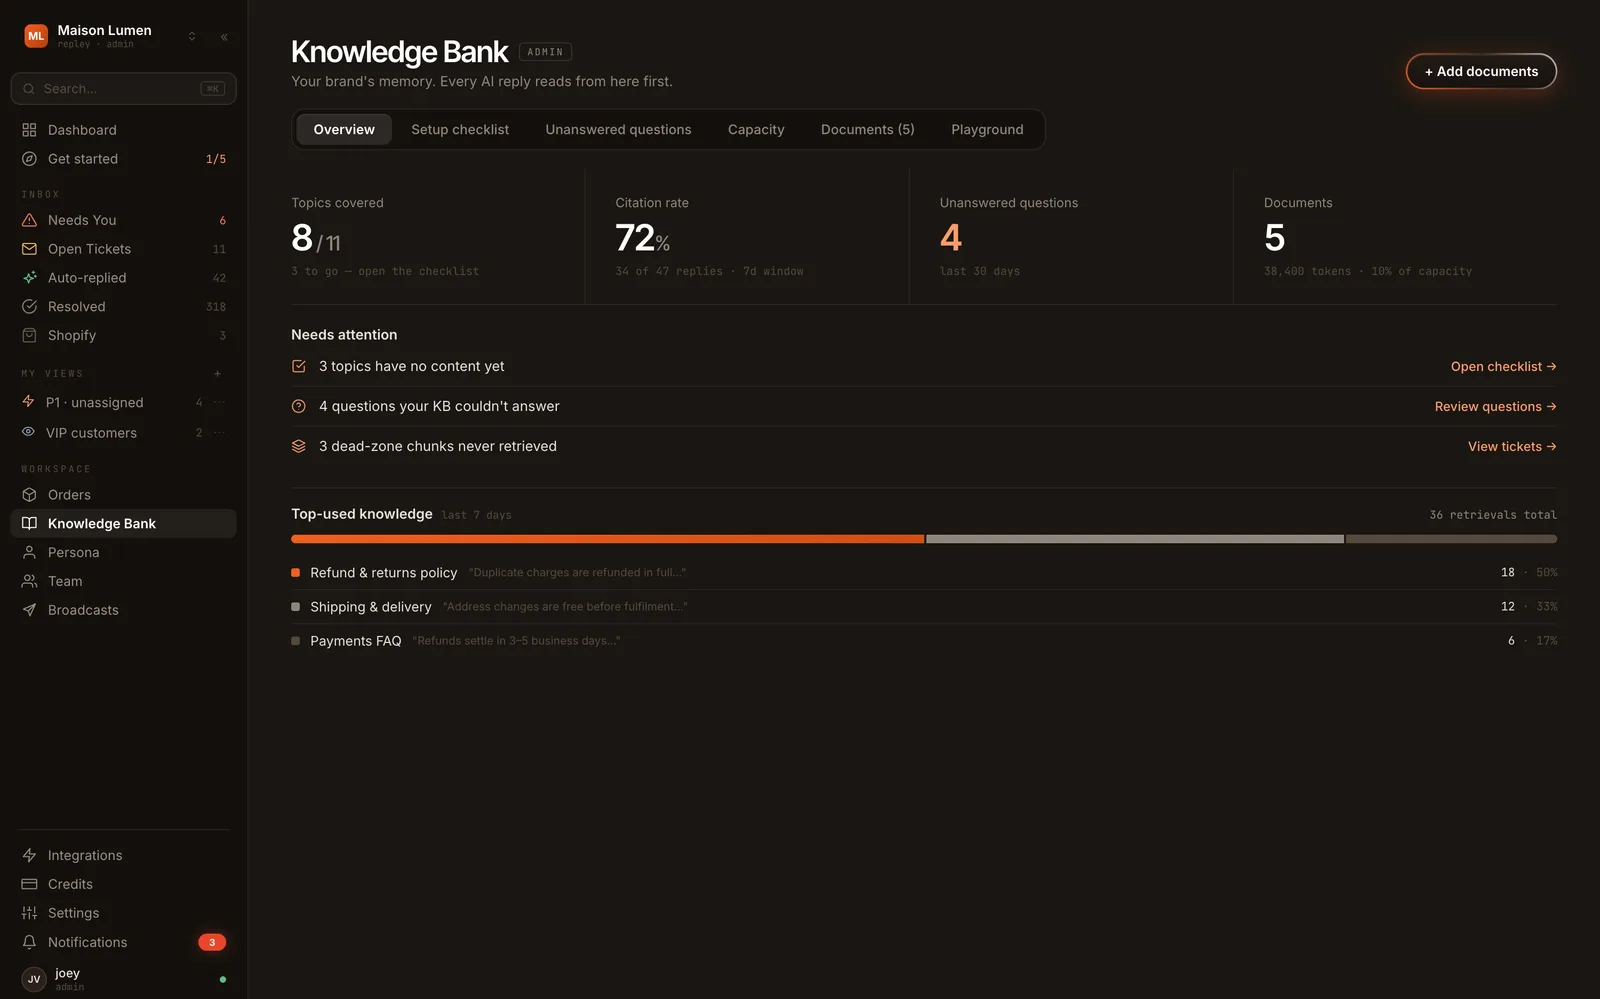Select the Needs You warning triangle icon
Viewport: 1600px width, 999px height.
pos(29,220)
